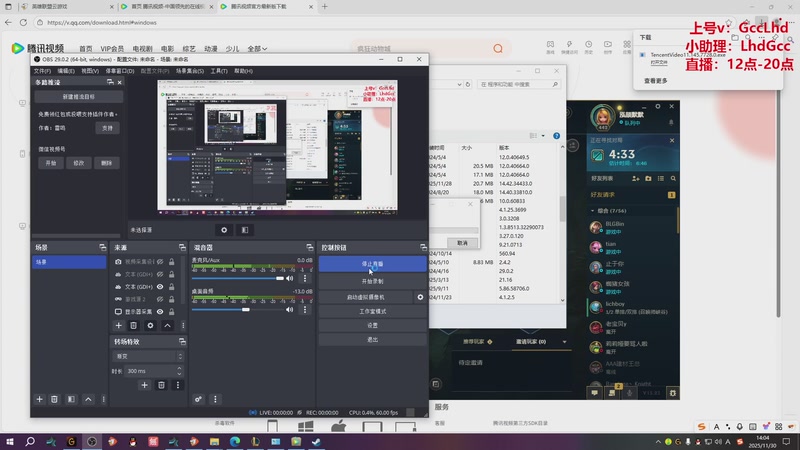Screen dimensions: 800x450
Task: Open source properties gear in Sources panel toolbar
Action: 151,326
